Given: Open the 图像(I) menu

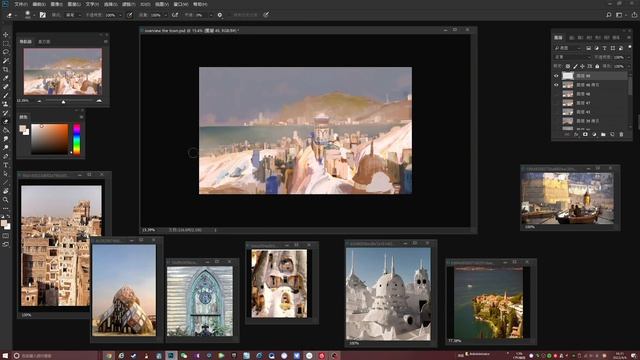Looking at the screenshot, I should click(56, 4).
